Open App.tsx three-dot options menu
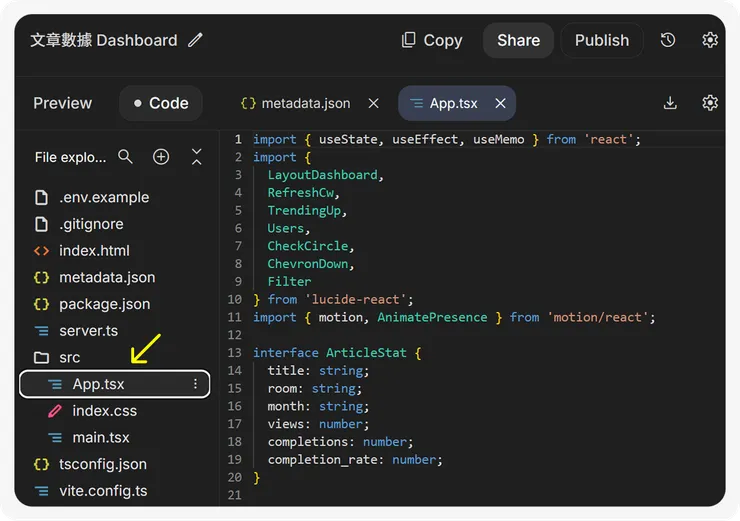 [195, 384]
